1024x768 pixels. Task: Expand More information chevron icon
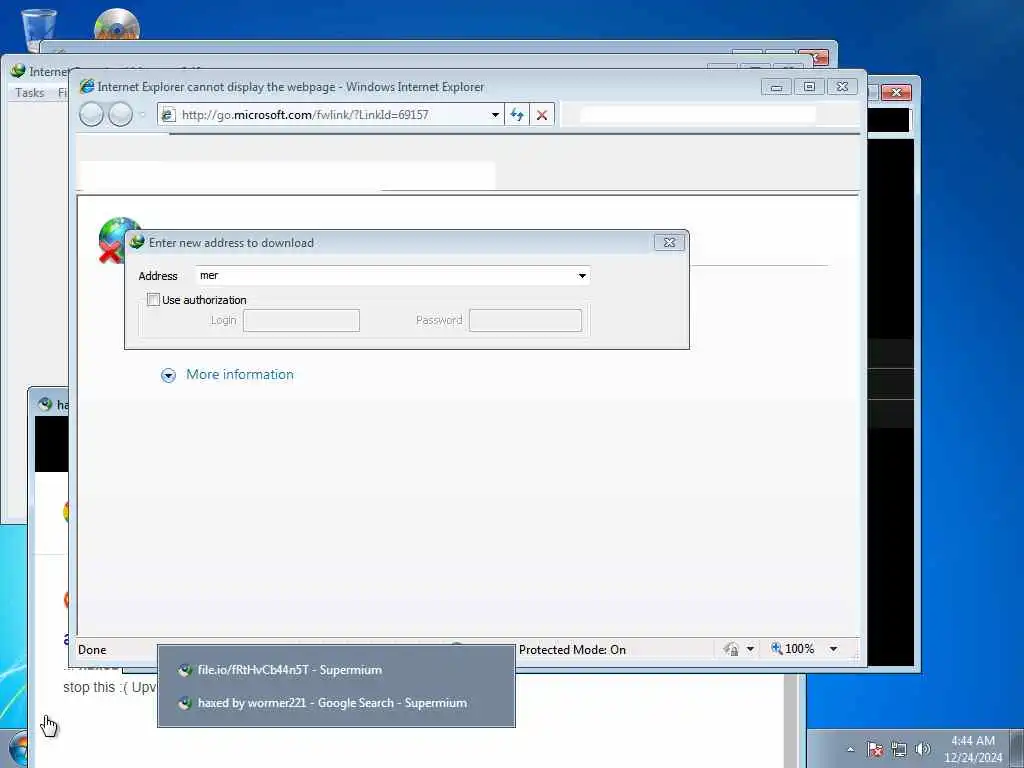tap(168, 376)
